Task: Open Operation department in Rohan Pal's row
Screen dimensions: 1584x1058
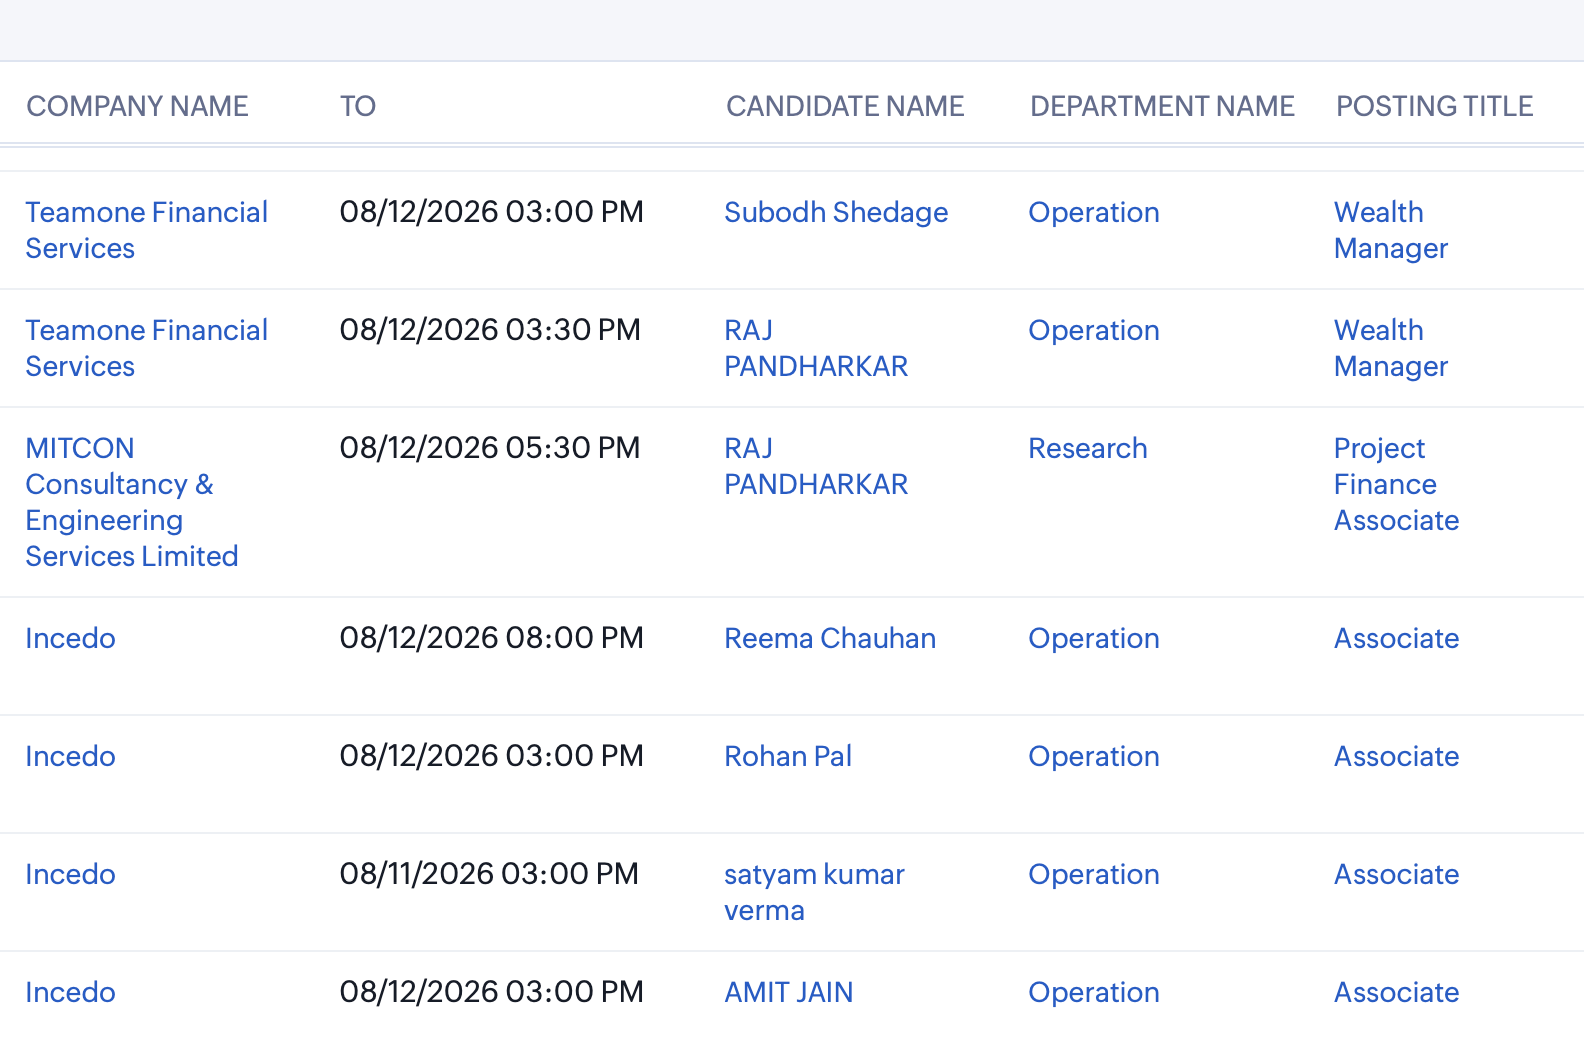Action: 1094,756
